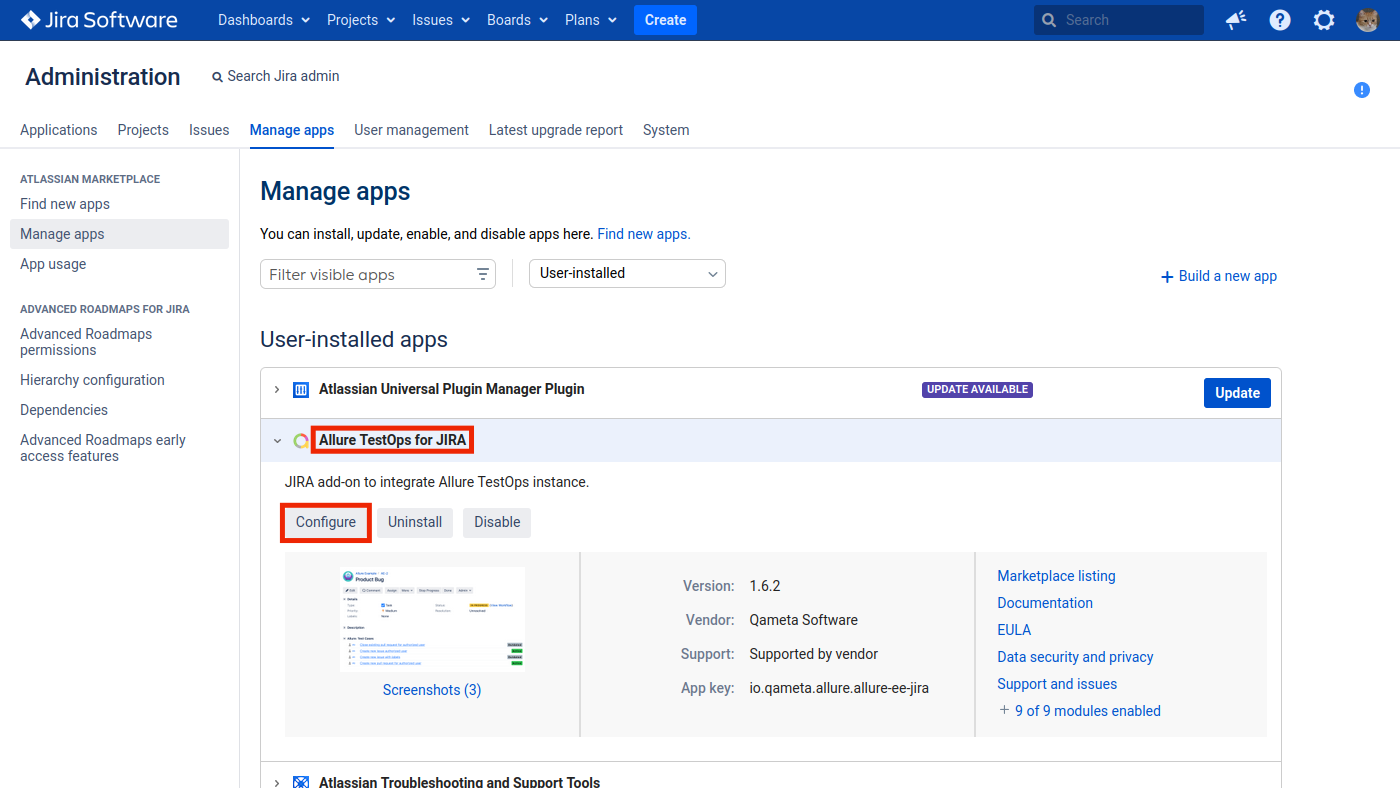
Task: Click Disable for Allure TestOps
Action: (497, 522)
